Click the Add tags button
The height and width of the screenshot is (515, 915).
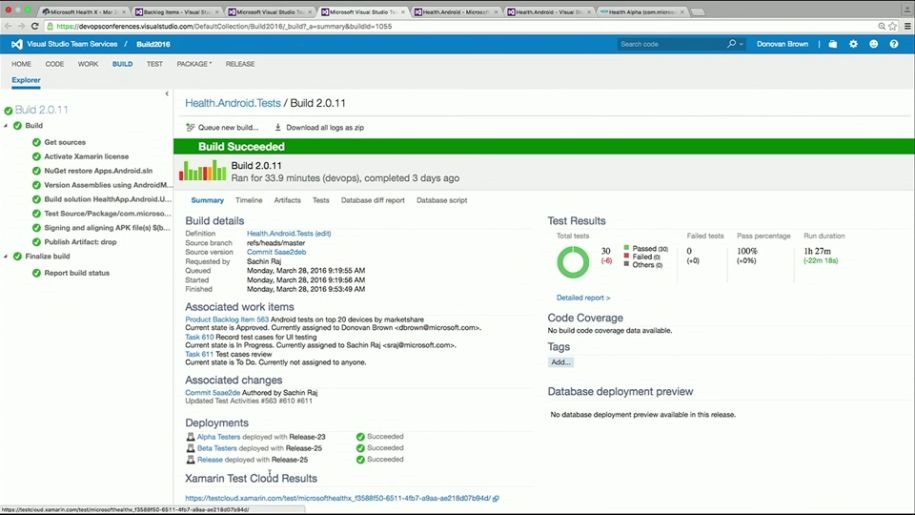[x=561, y=362]
